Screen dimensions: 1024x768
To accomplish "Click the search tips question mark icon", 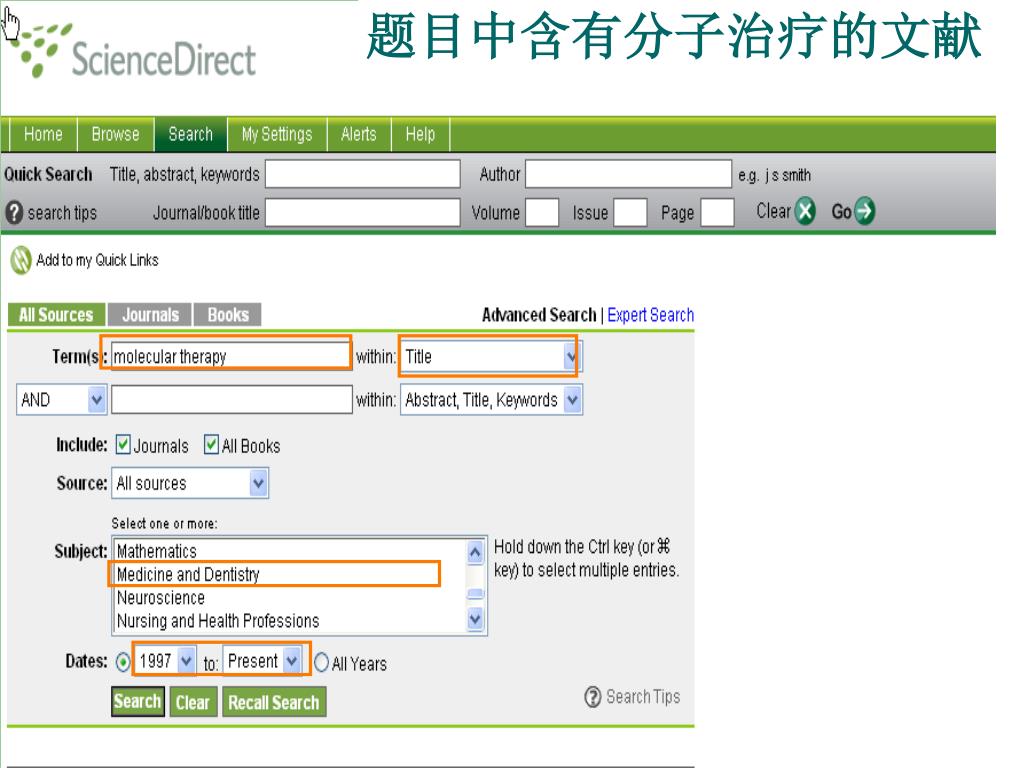I will pyautogui.click(x=14, y=212).
